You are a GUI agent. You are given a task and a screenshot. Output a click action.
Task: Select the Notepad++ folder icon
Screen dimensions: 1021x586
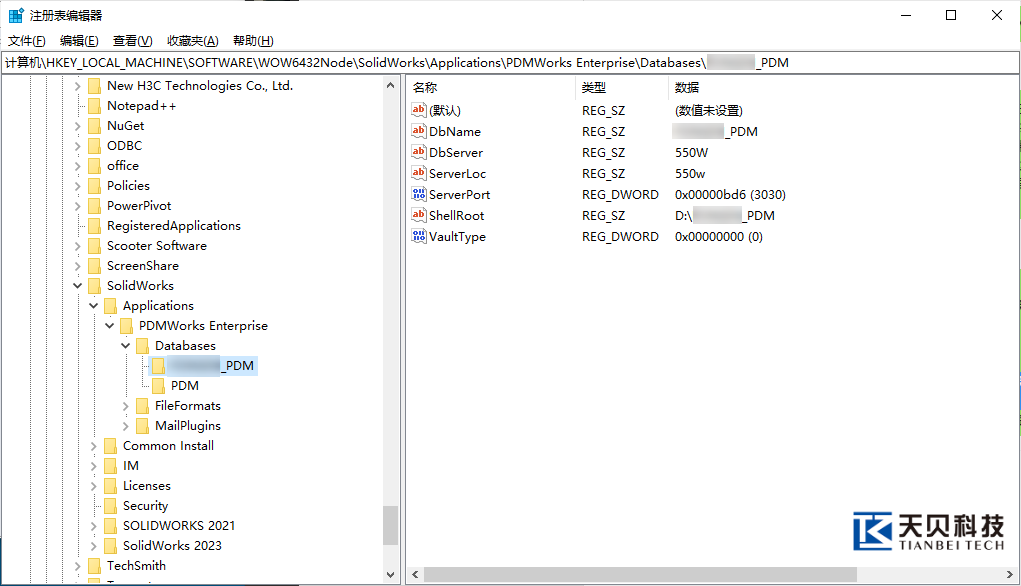pyautogui.click(x=95, y=106)
